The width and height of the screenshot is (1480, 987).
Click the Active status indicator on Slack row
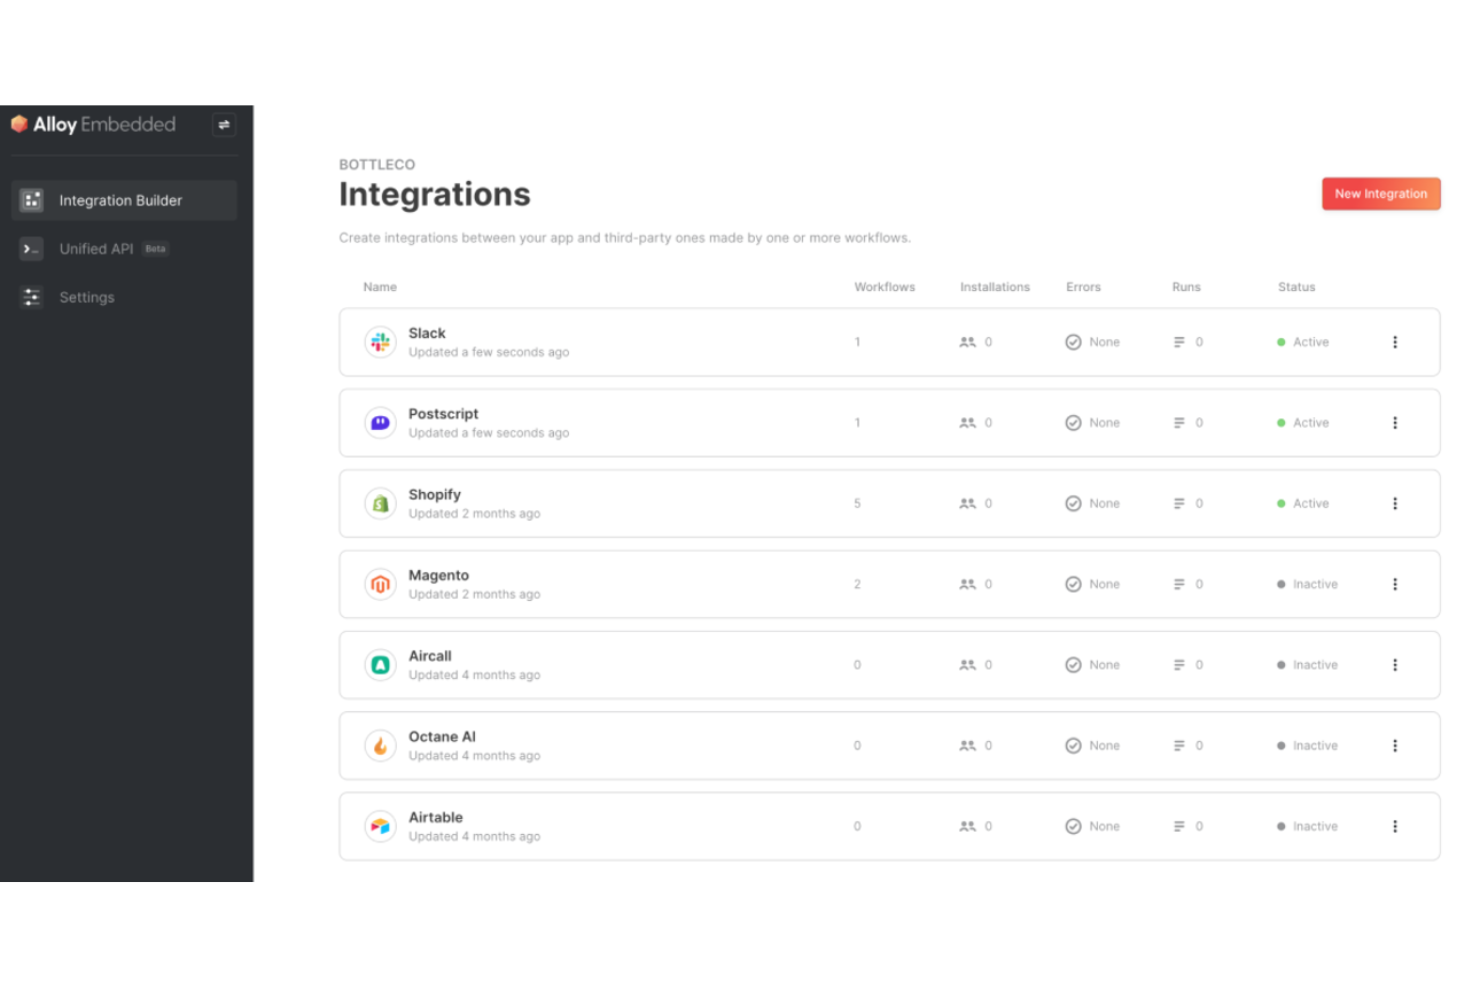(x=1282, y=342)
